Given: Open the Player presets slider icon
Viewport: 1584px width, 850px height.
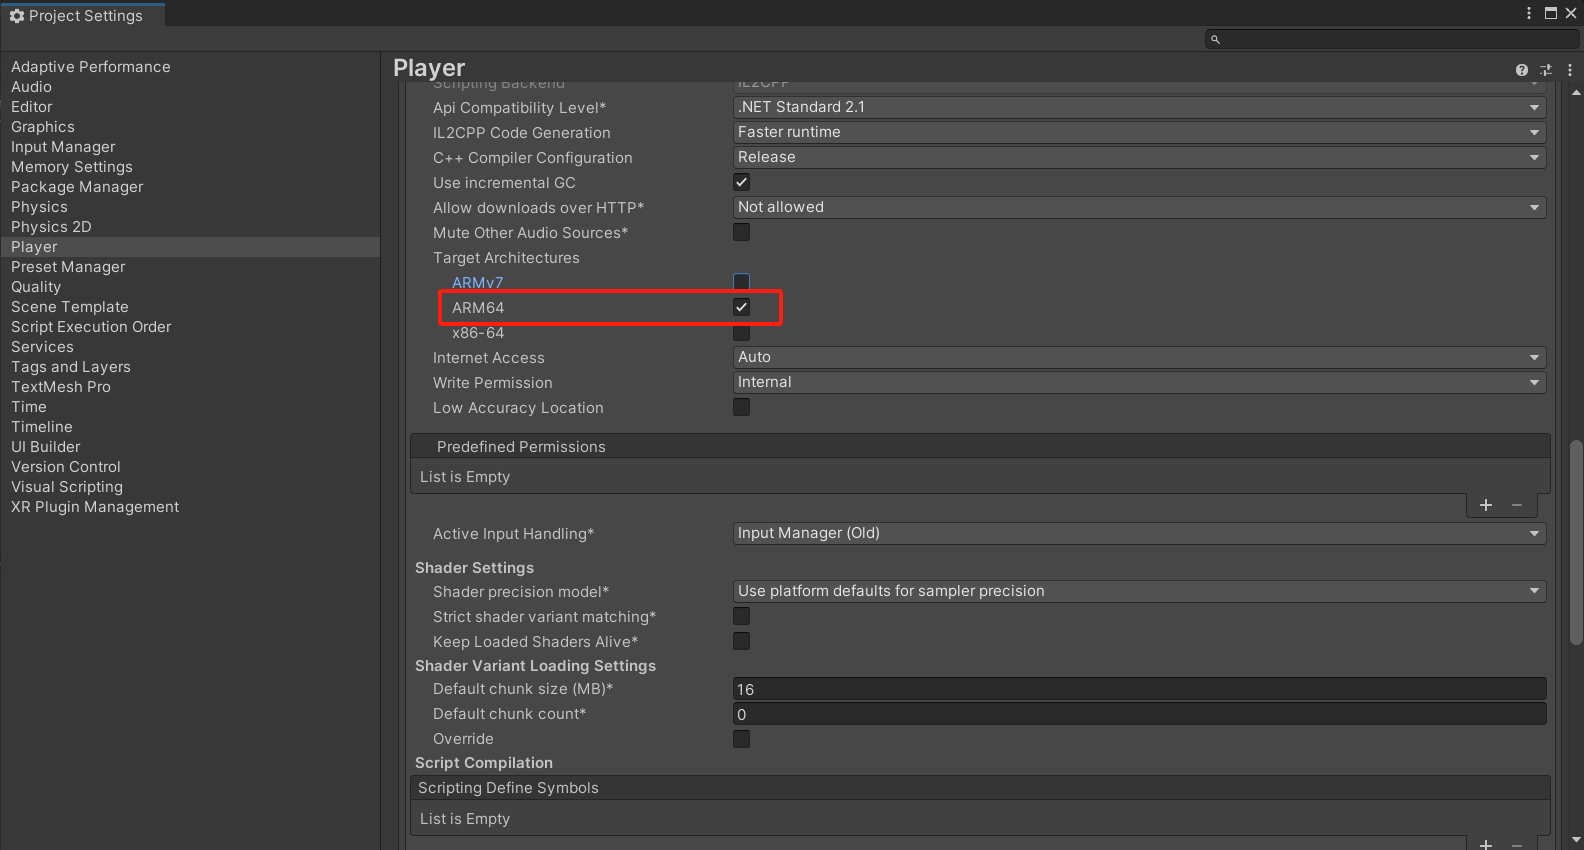Looking at the screenshot, I should pos(1546,70).
